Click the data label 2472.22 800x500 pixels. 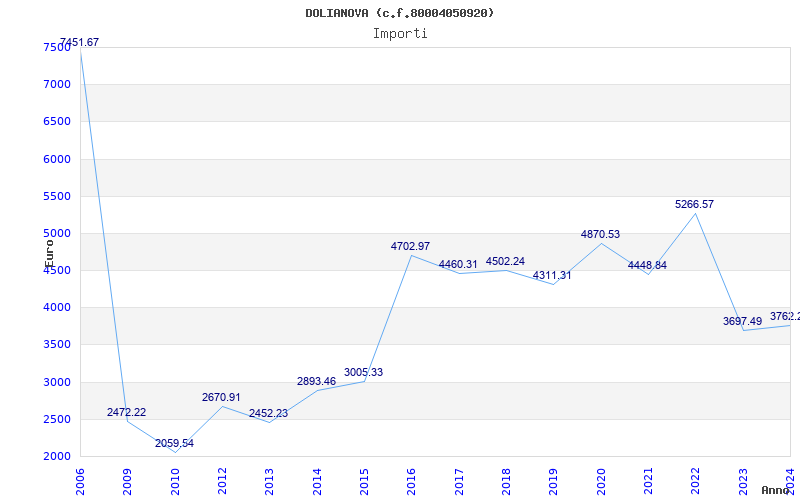[127, 412]
